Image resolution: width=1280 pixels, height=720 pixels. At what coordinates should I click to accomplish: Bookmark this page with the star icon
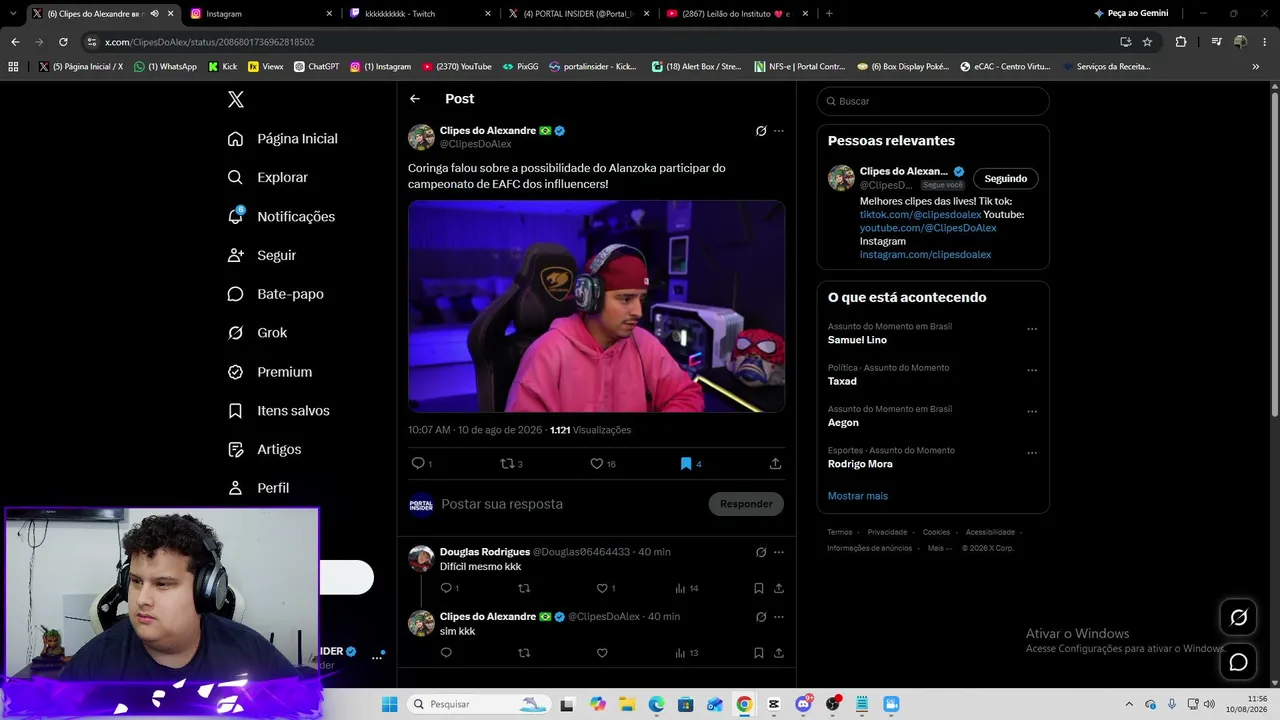click(x=1147, y=42)
